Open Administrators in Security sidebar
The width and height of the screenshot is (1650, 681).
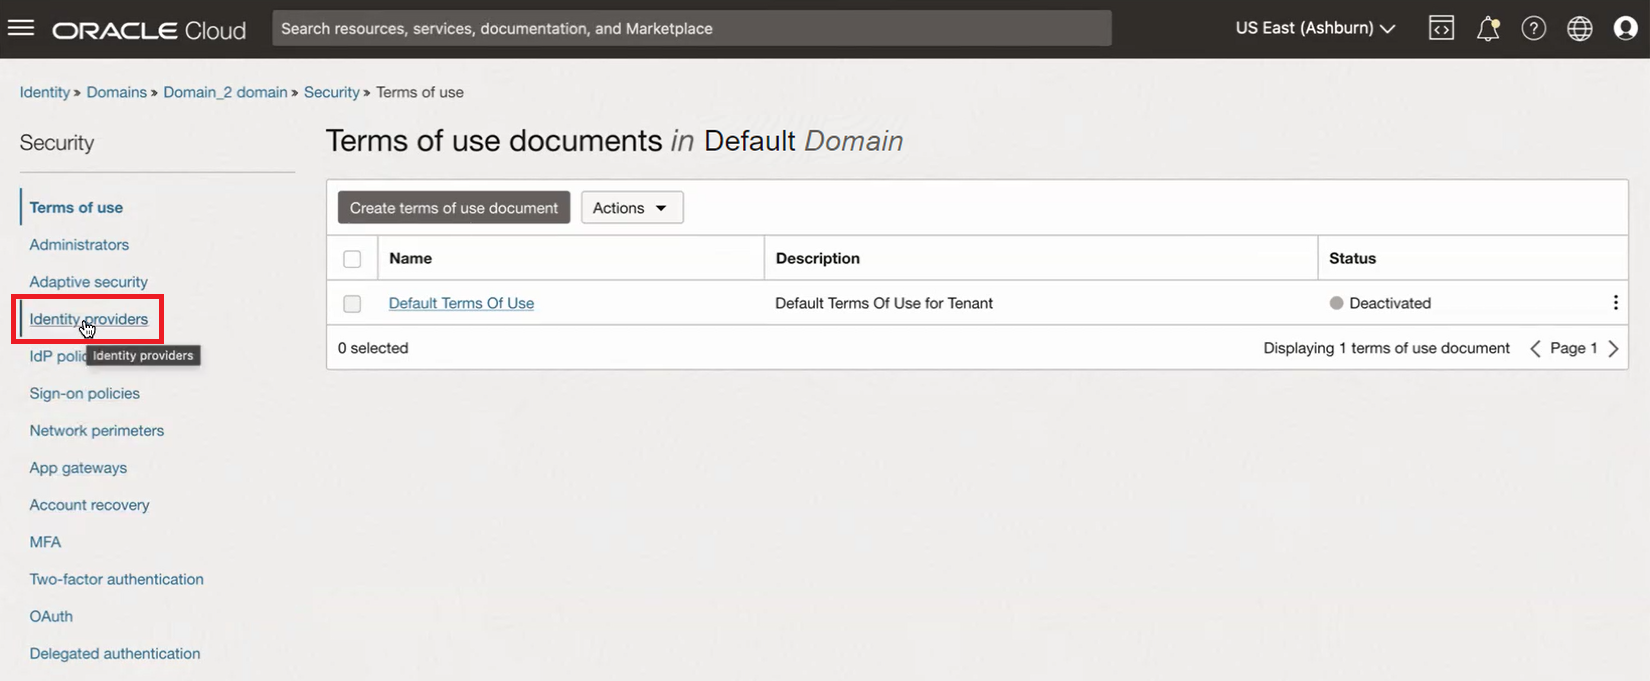79,244
